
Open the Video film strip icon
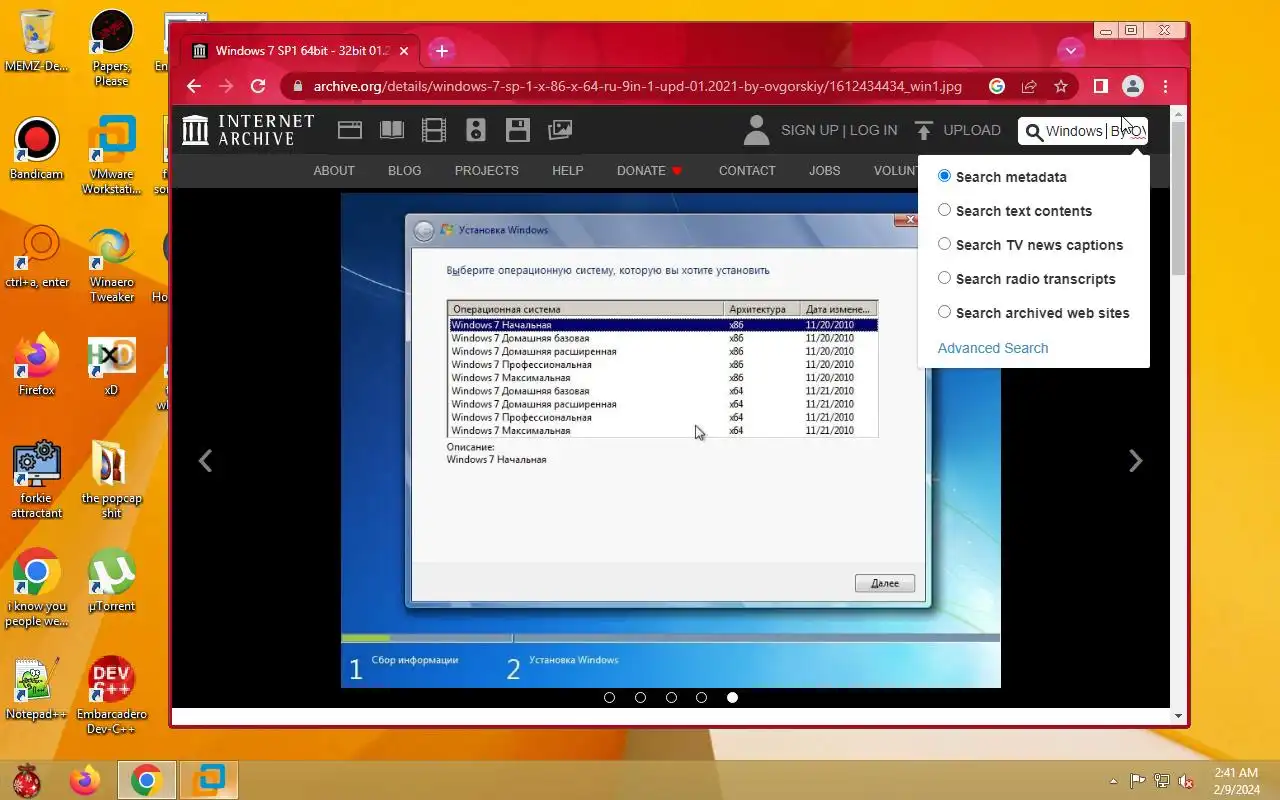coord(434,130)
